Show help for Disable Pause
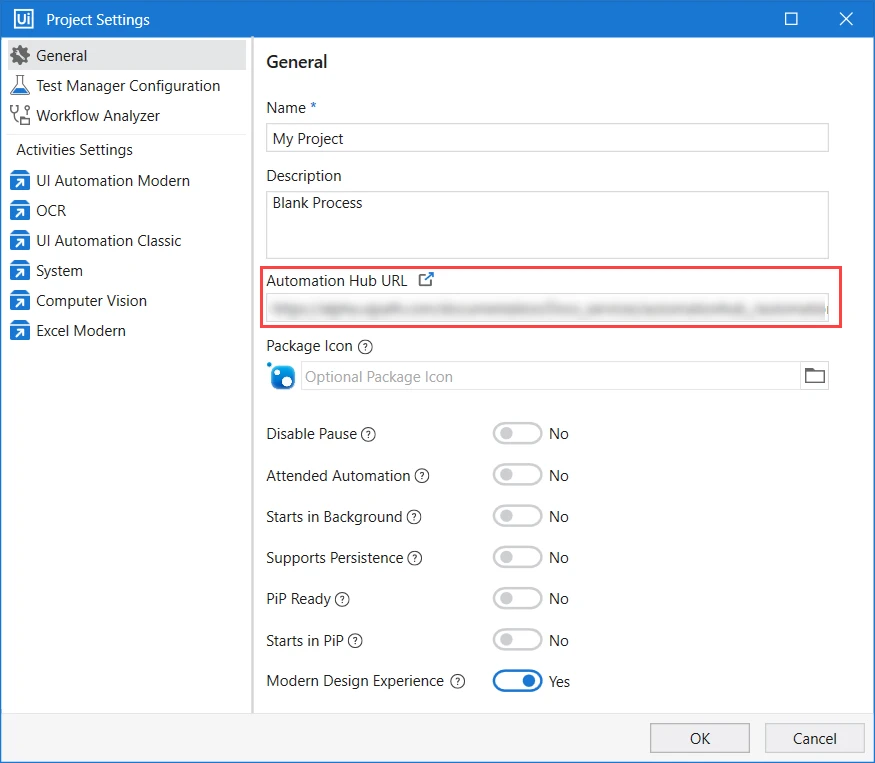Screen dimensions: 875x763 tap(368, 434)
